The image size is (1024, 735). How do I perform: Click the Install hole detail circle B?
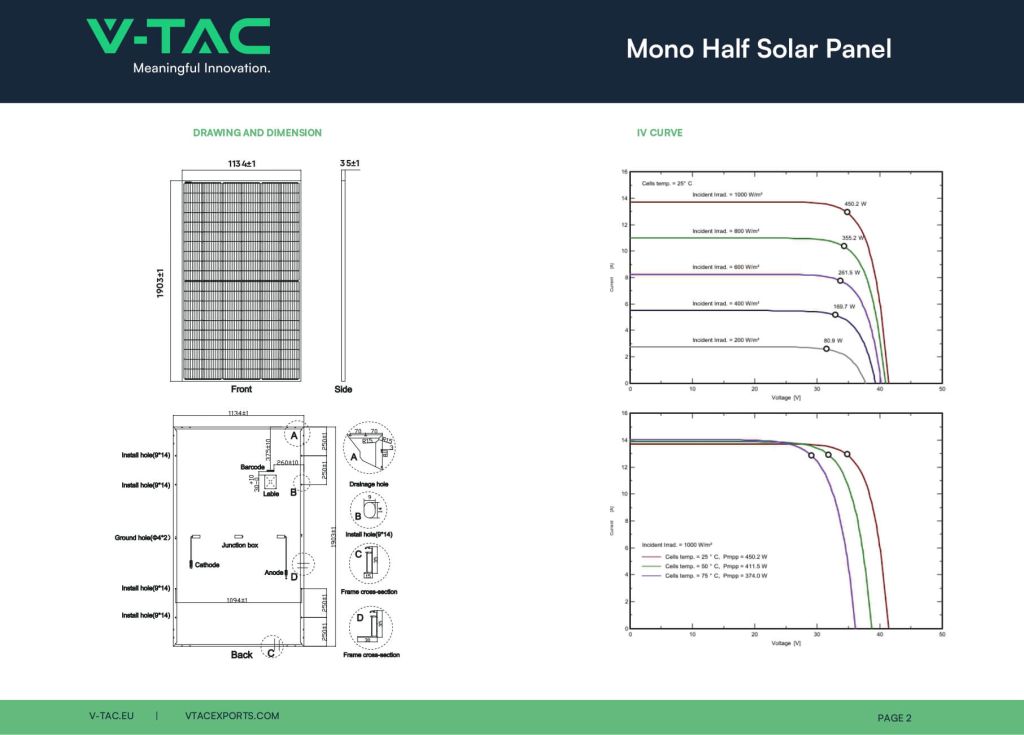click(372, 511)
